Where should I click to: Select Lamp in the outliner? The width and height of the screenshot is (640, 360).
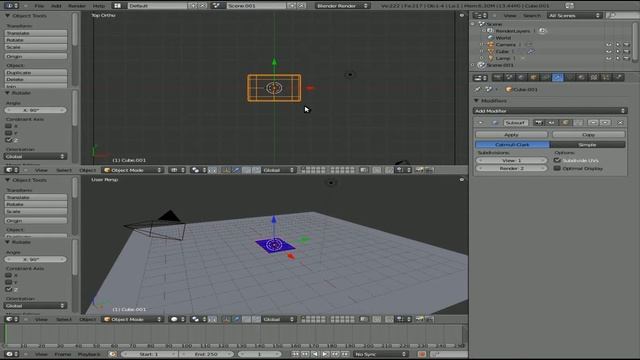[x=503, y=58]
